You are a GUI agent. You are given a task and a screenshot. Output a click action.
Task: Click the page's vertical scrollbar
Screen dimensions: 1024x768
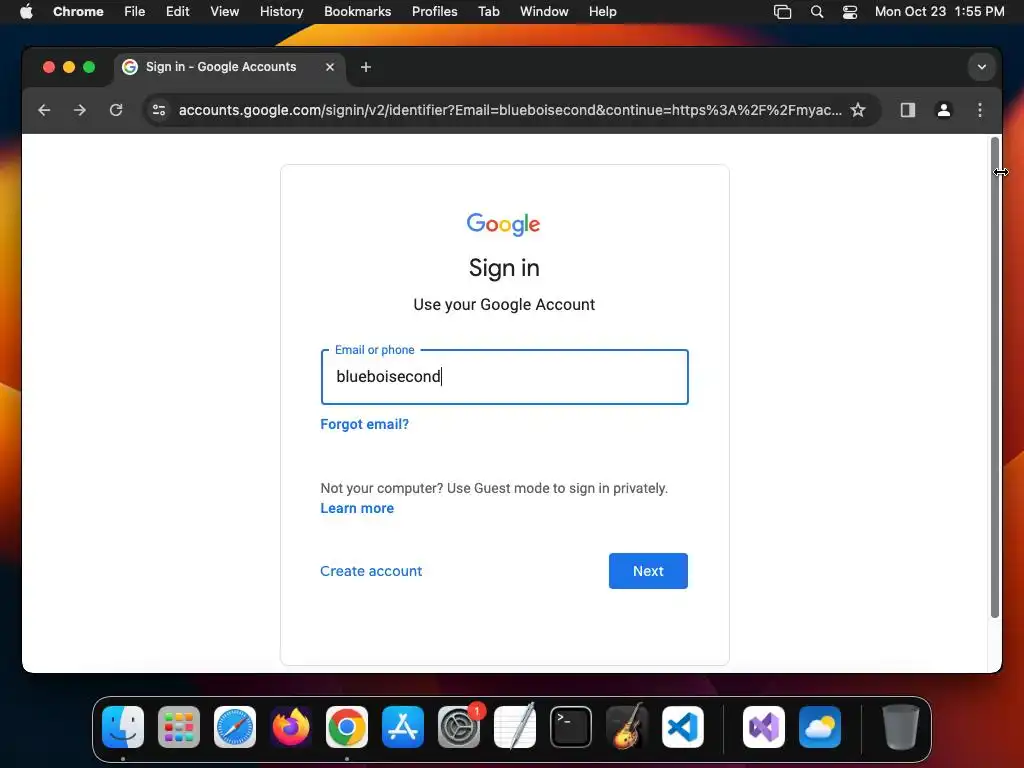[x=995, y=377]
